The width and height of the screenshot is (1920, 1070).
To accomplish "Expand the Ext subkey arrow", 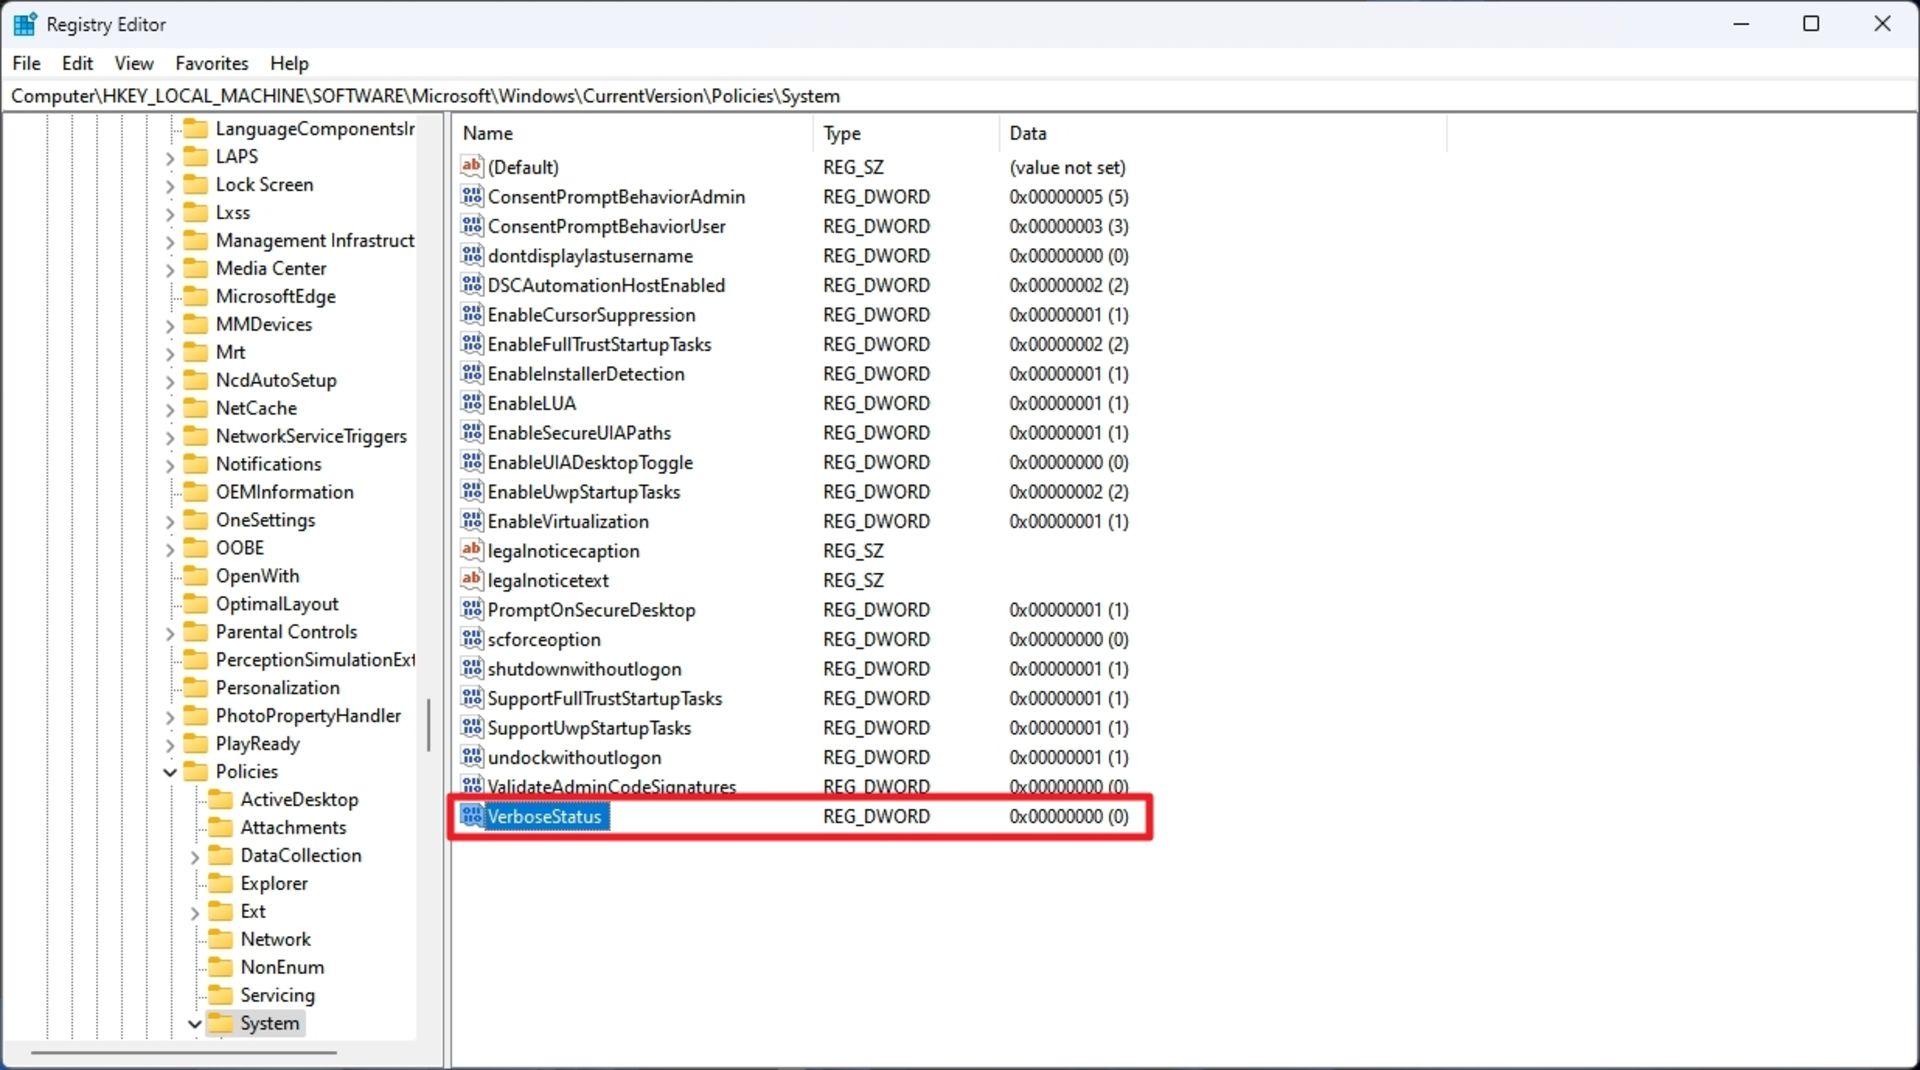I will point(195,912).
